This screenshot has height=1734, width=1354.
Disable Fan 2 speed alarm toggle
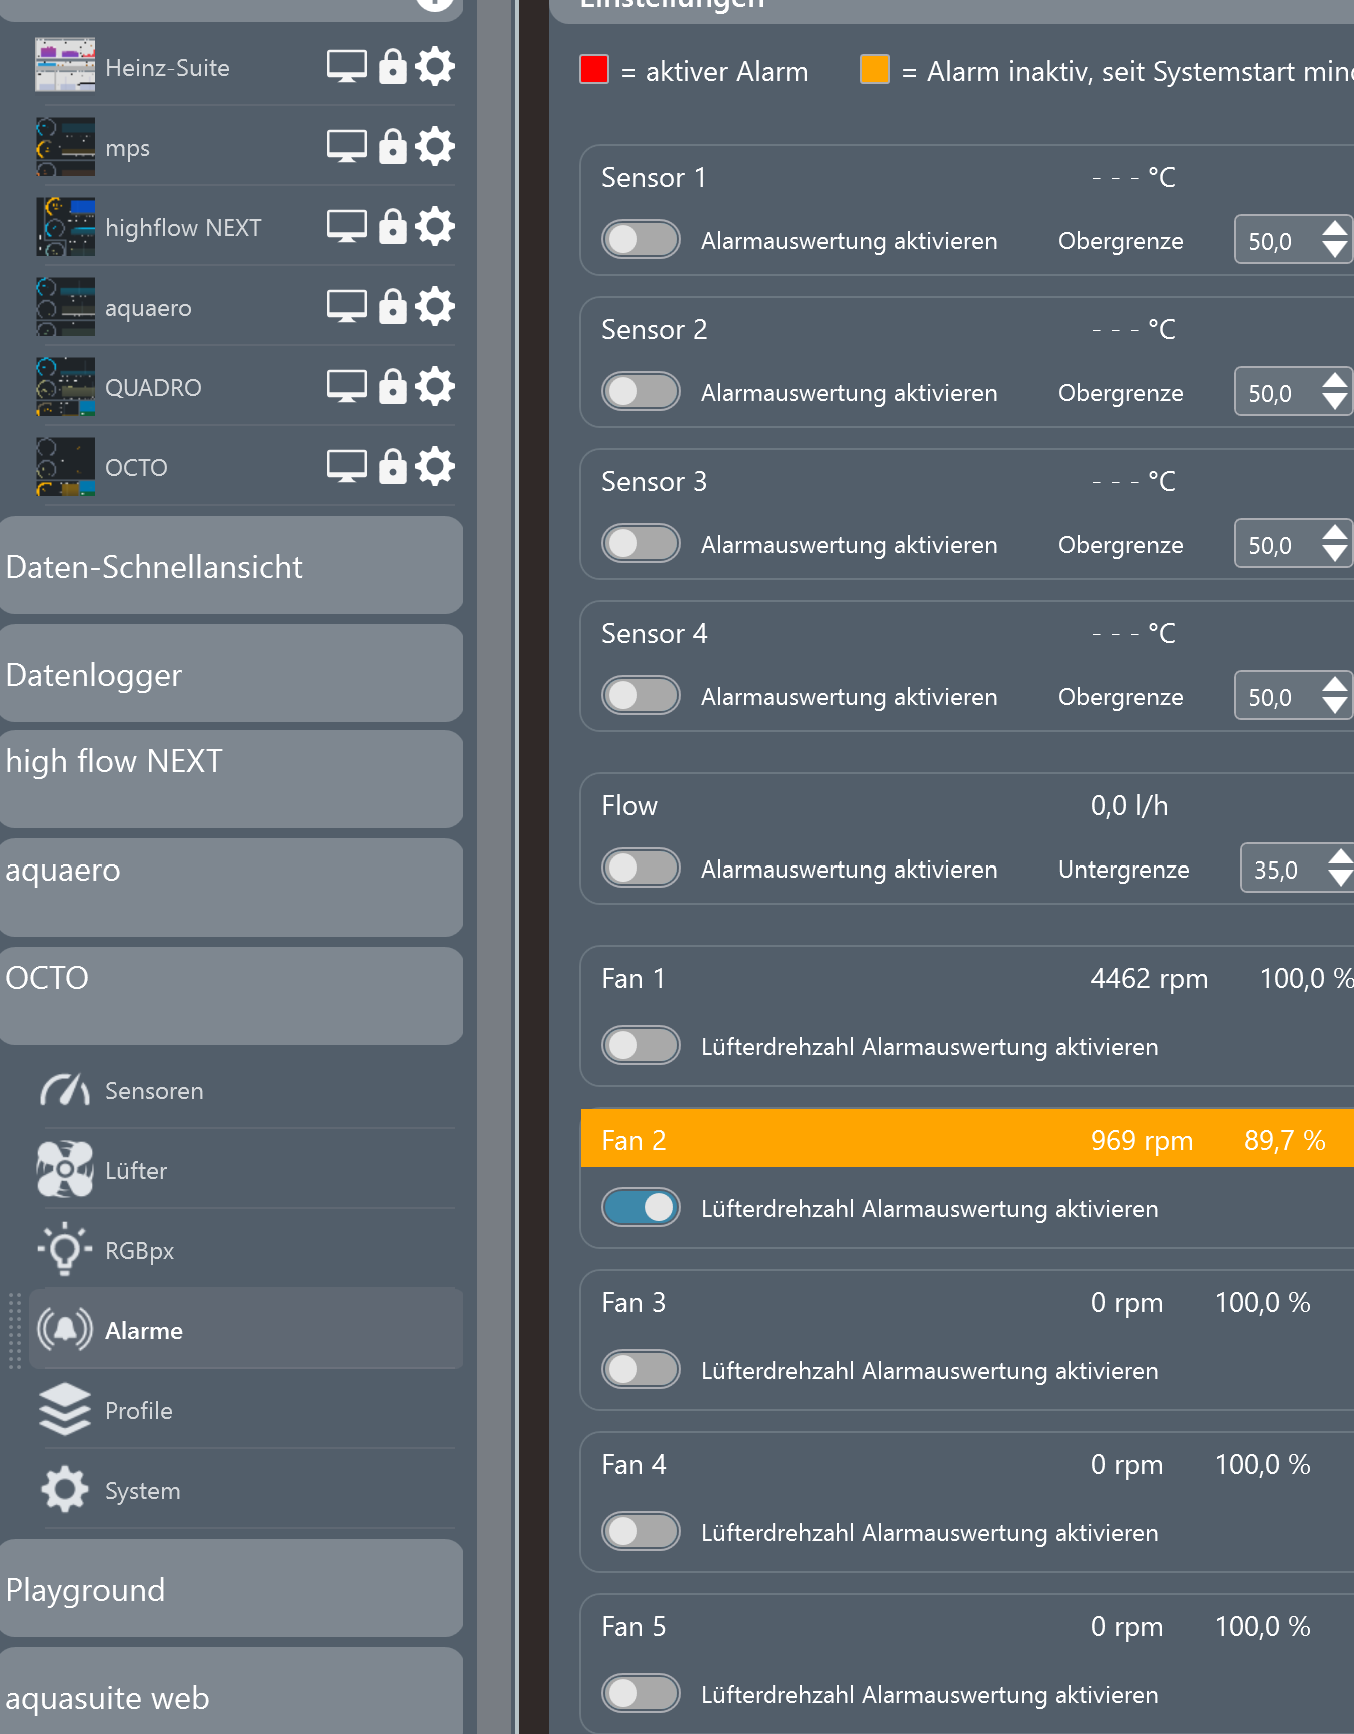(640, 1208)
